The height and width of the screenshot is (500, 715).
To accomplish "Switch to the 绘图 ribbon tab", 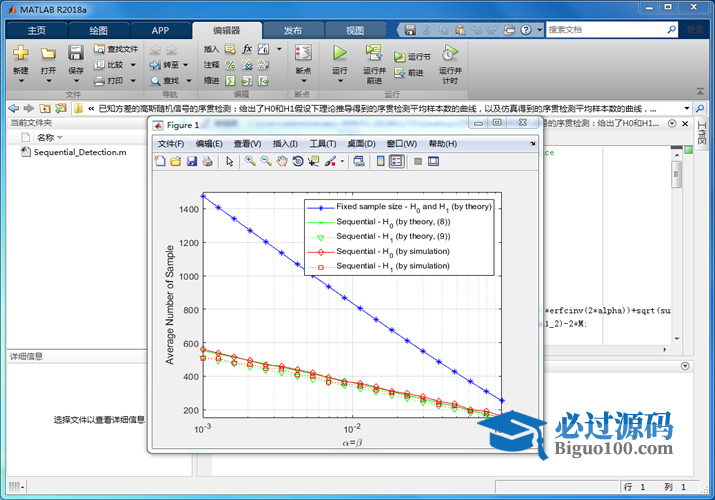I will pyautogui.click(x=98, y=31).
